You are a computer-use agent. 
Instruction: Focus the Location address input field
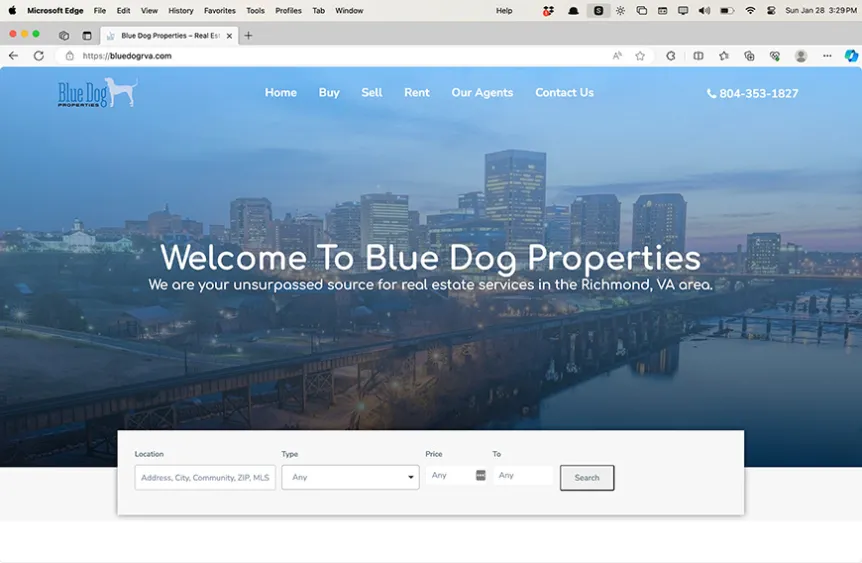point(205,477)
